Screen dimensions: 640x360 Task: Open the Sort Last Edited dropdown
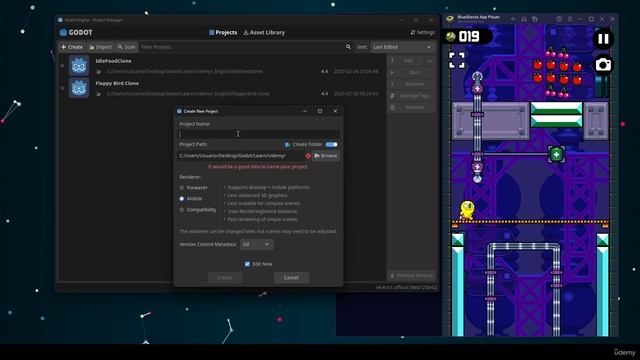(x=402, y=47)
